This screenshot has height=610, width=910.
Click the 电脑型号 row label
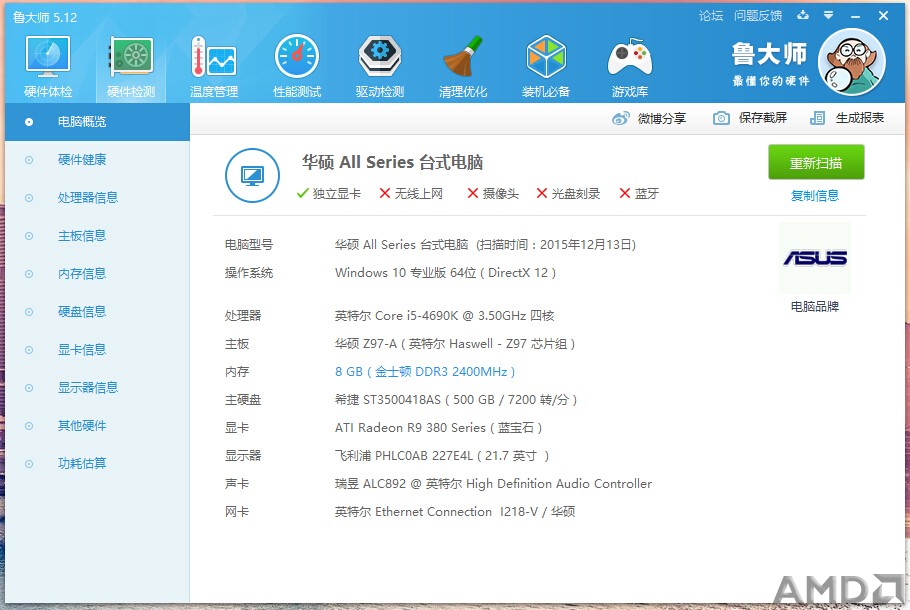tap(248, 245)
